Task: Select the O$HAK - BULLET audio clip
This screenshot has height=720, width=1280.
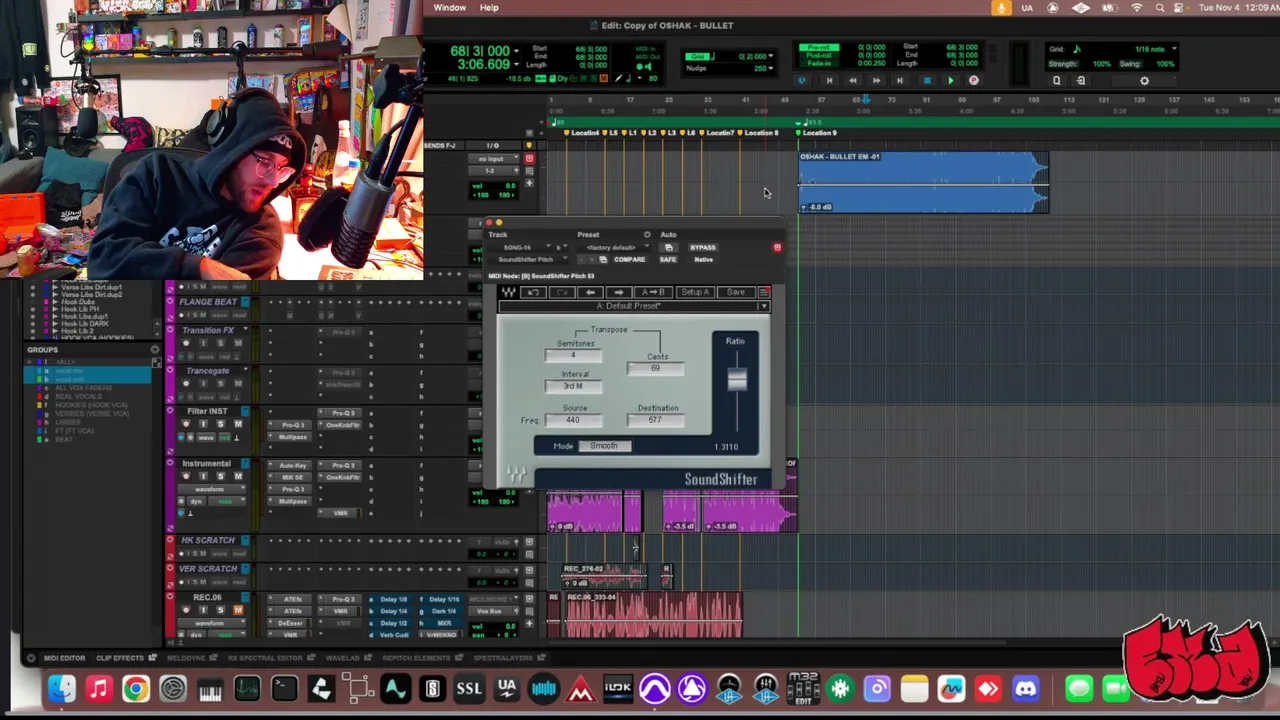Action: point(923,183)
